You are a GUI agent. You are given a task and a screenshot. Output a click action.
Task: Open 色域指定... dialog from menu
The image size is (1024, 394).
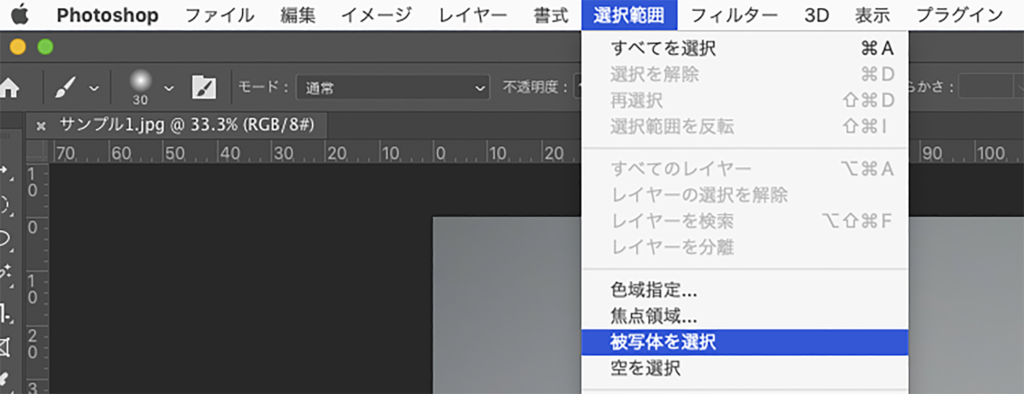(x=744, y=289)
